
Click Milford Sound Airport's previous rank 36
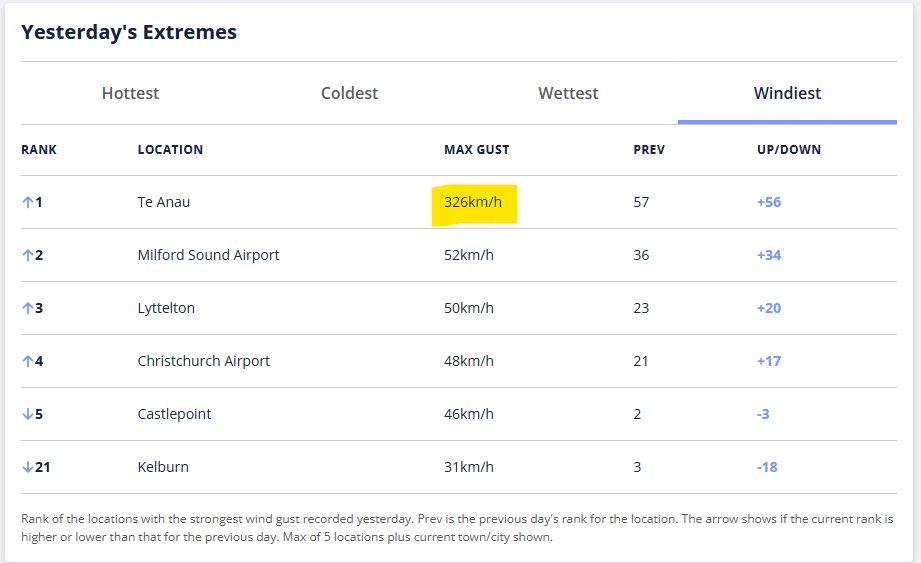641,255
